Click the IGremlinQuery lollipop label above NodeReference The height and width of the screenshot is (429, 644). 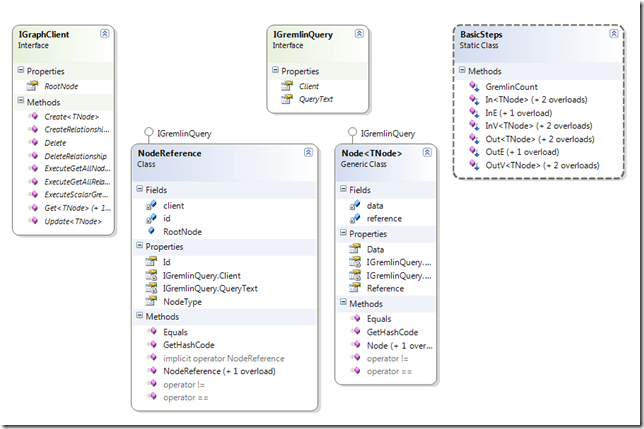184,133
